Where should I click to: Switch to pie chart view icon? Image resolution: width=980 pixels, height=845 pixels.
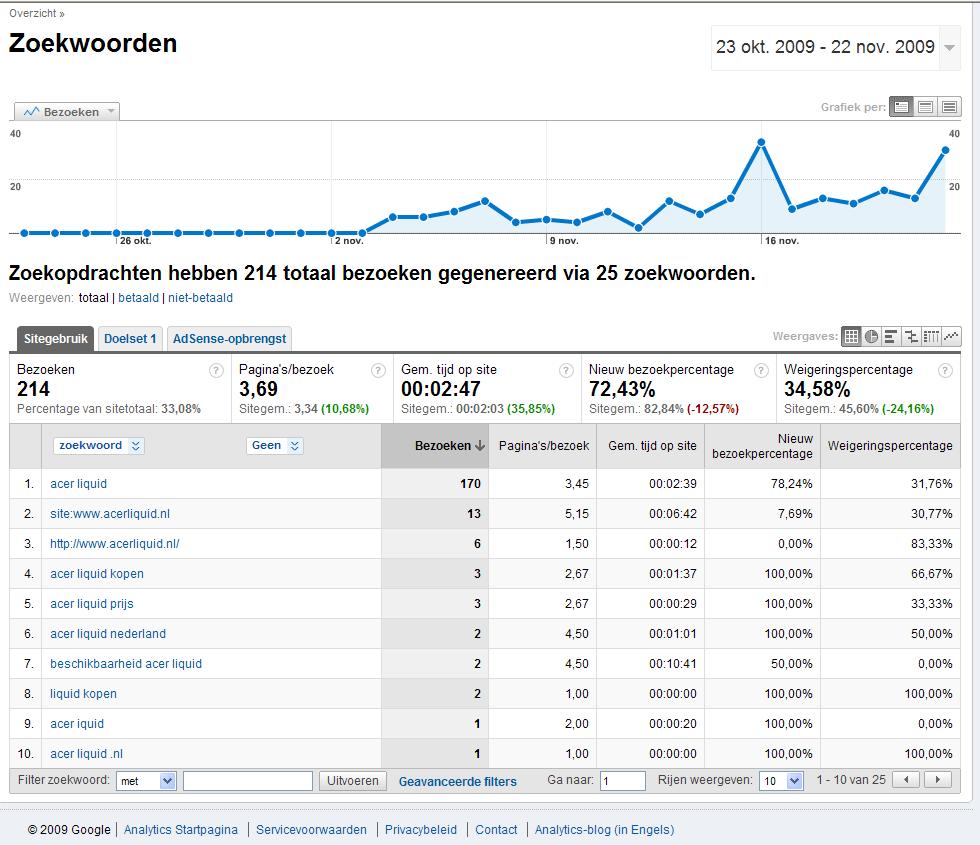click(871, 336)
